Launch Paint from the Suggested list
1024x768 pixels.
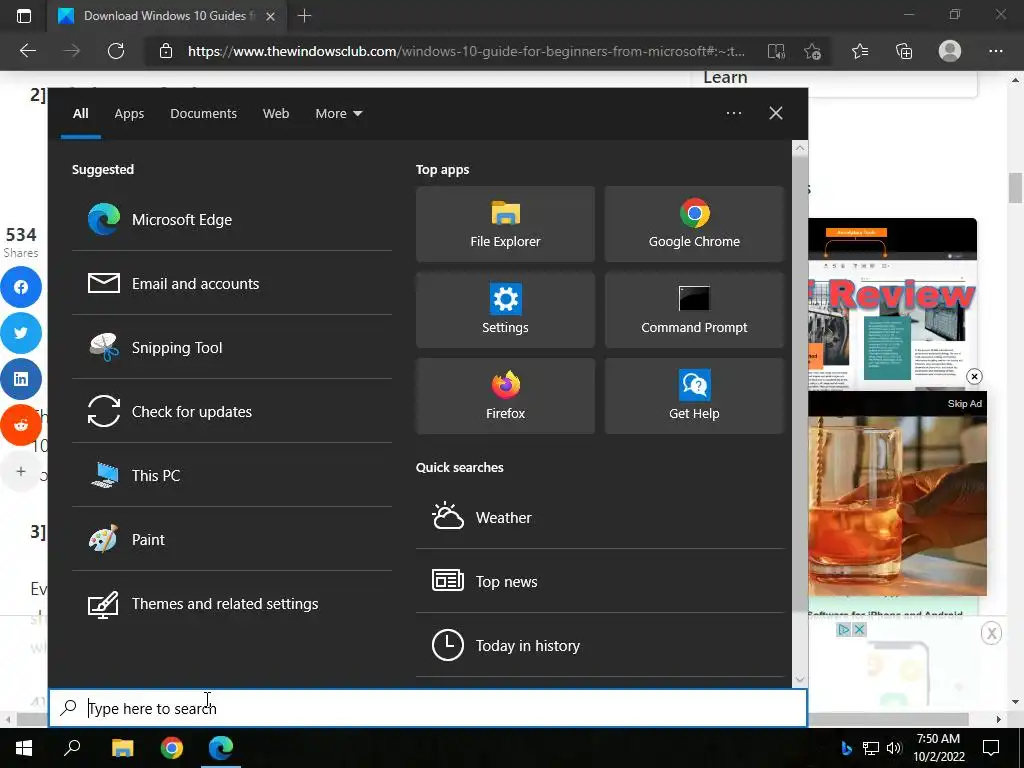pyautogui.click(x=232, y=539)
